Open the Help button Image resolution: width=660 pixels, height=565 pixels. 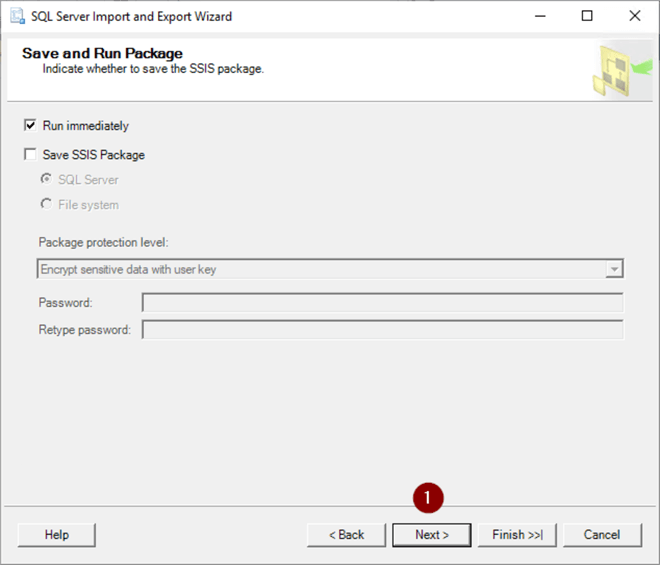(57, 535)
